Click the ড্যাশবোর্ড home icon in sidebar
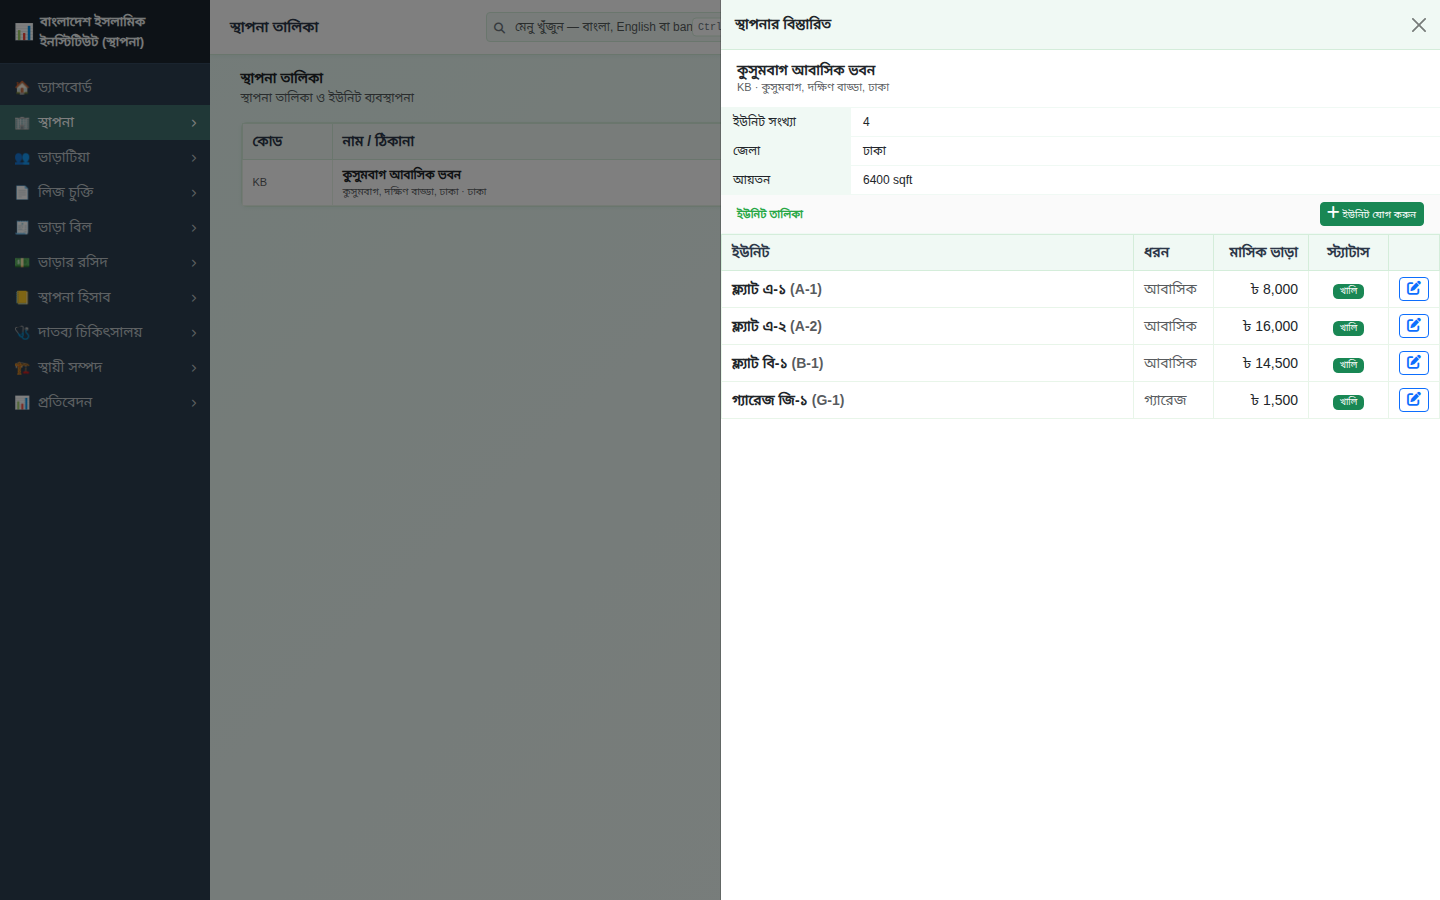The width and height of the screenshot is (1440, 900). (x=22, y=88)
